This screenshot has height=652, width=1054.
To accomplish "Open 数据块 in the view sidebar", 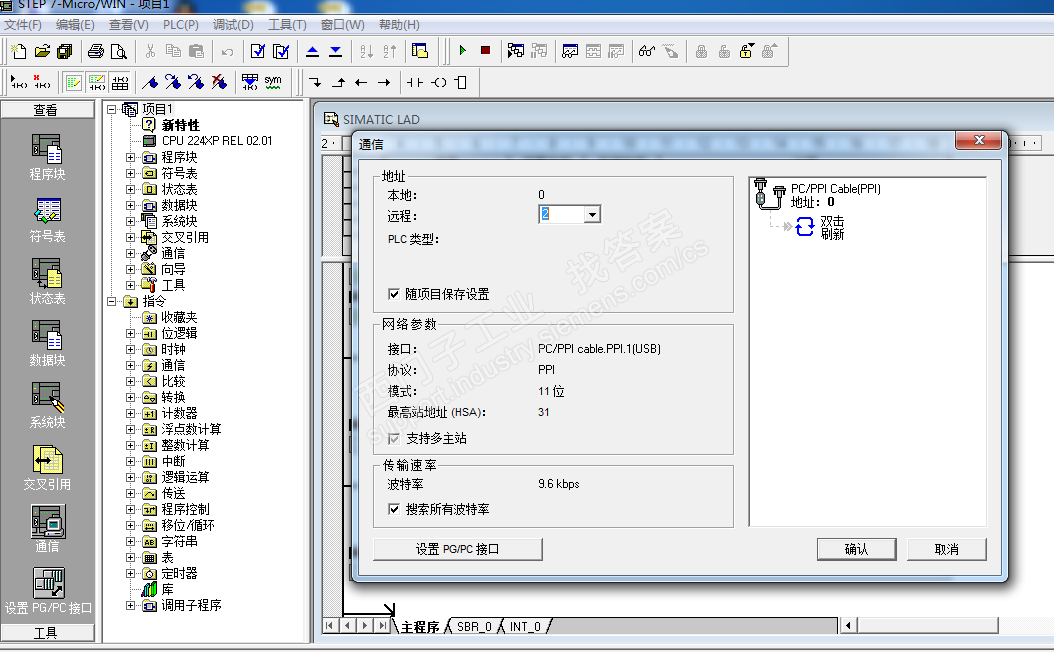I will (47, 343).
